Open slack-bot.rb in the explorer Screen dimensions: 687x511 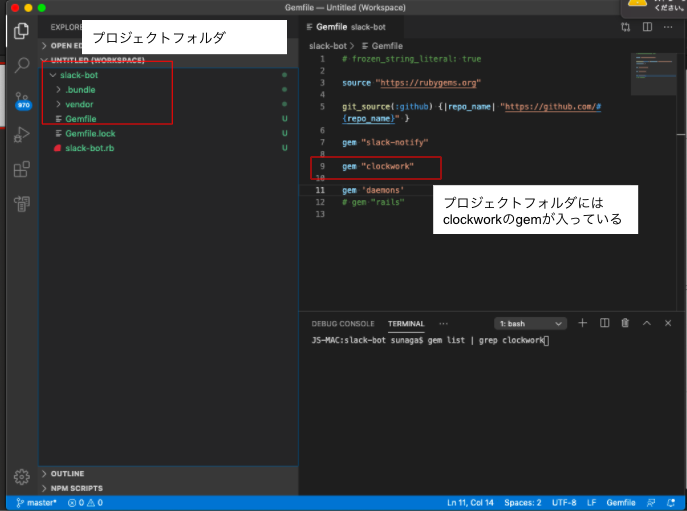pyautogui.click(x=89, y=148)
